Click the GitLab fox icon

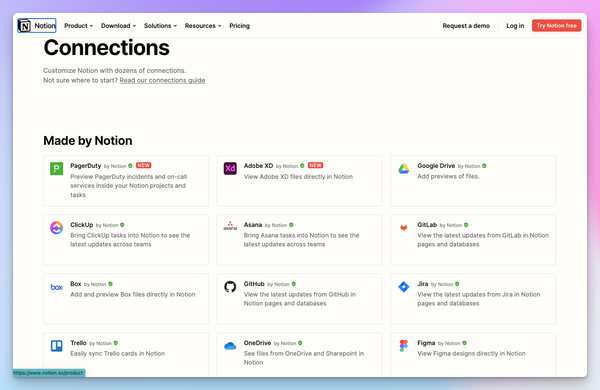(404, 227)
